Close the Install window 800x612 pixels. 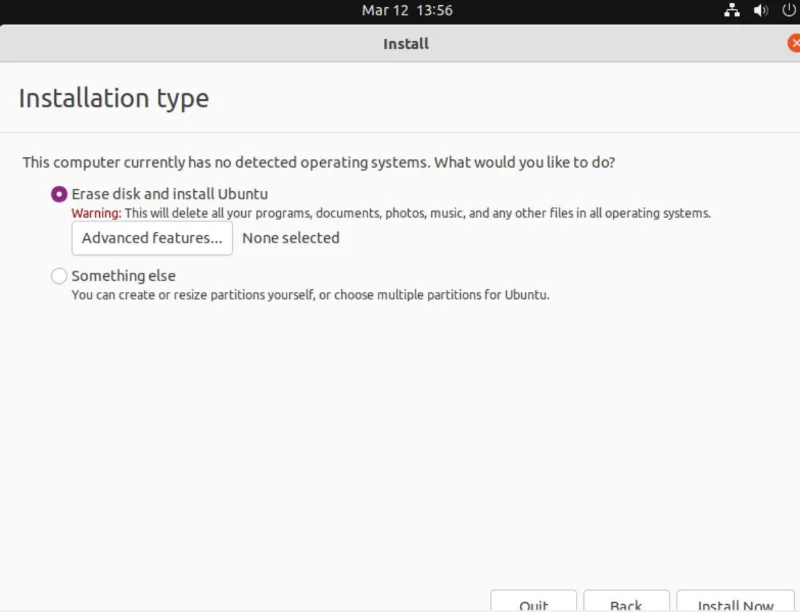pos(794,43)
